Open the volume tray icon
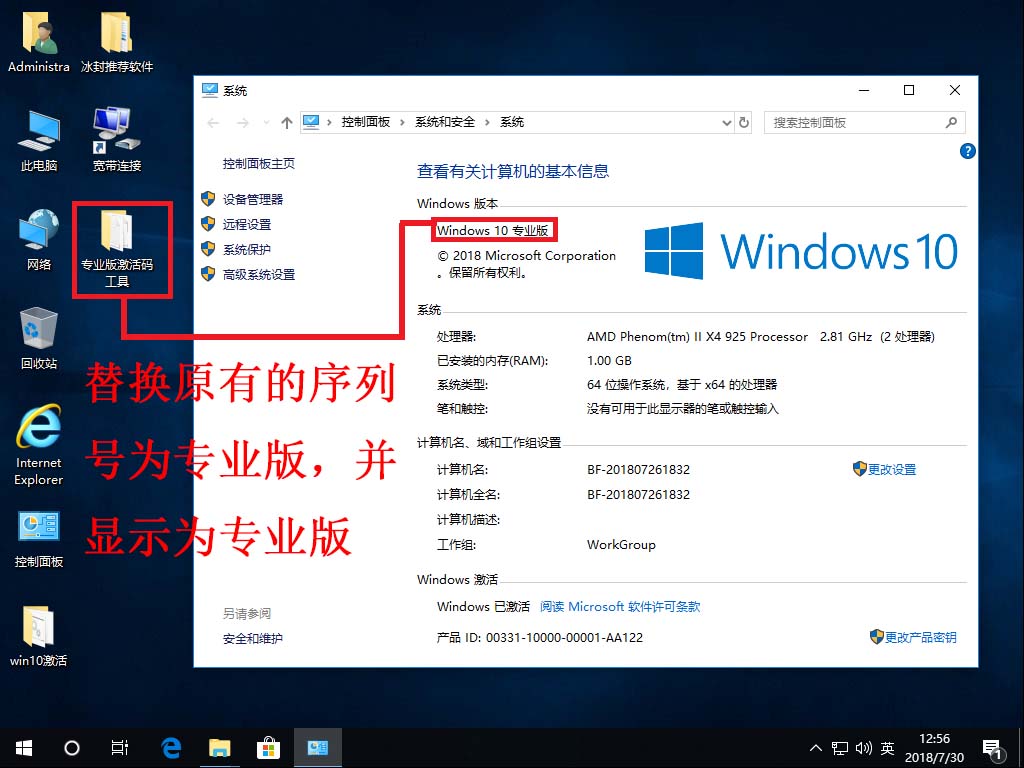This screenshot has height=768, width=1024. point(863,748)
